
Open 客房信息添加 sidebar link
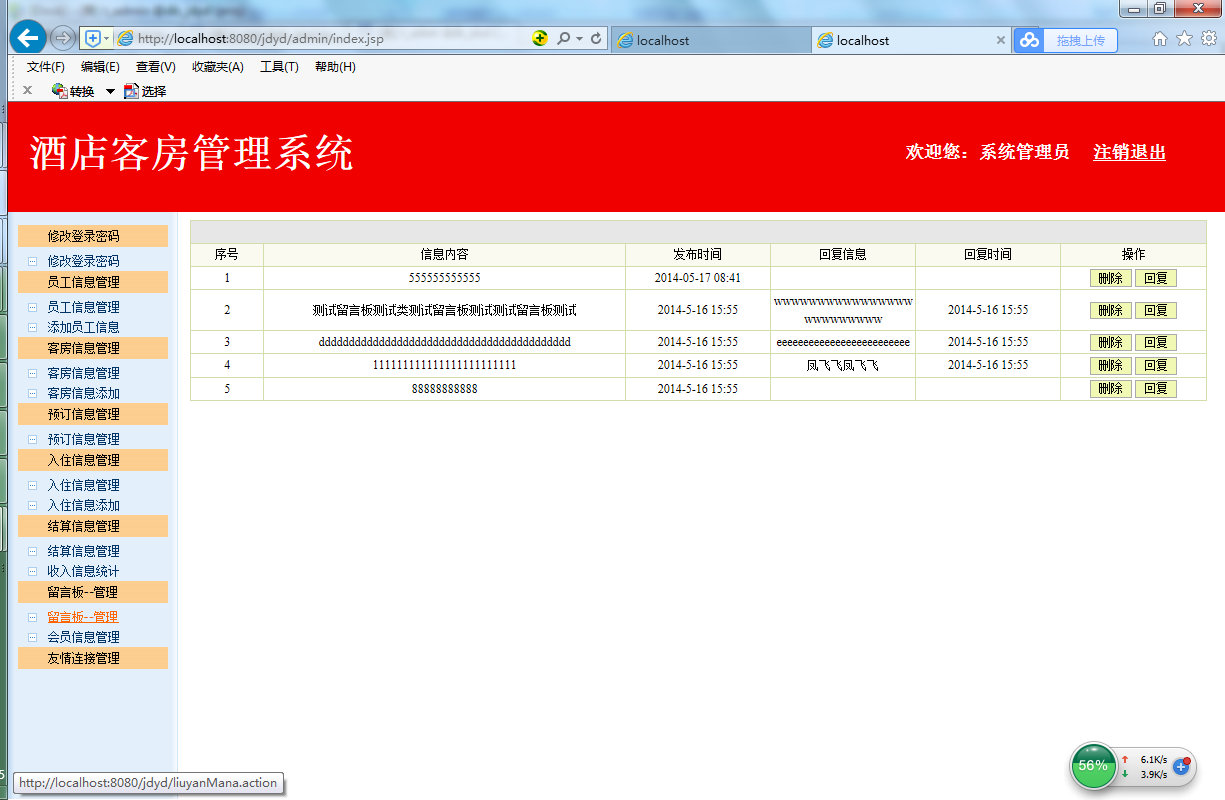click(83, 393)
